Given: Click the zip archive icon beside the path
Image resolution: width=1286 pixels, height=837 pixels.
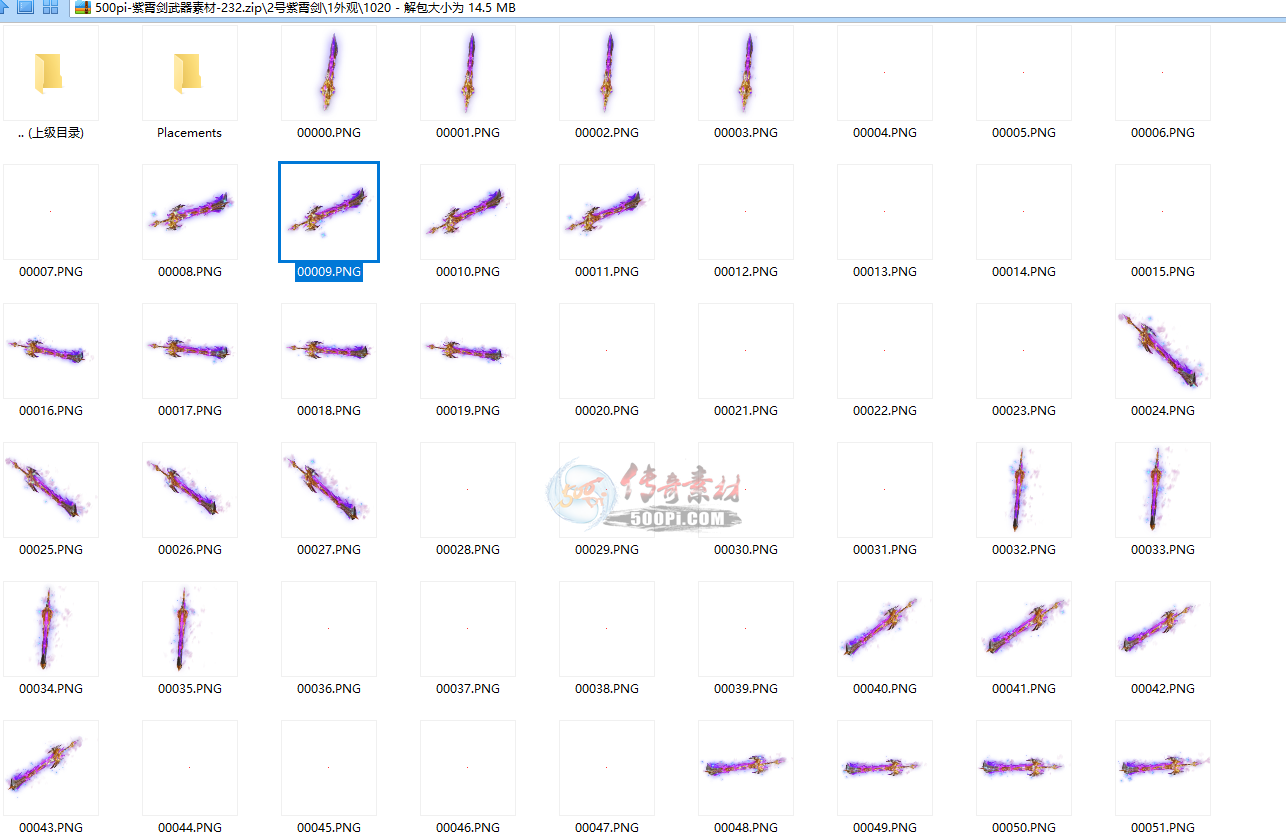Looking at the screenshot, I should 83,8.
